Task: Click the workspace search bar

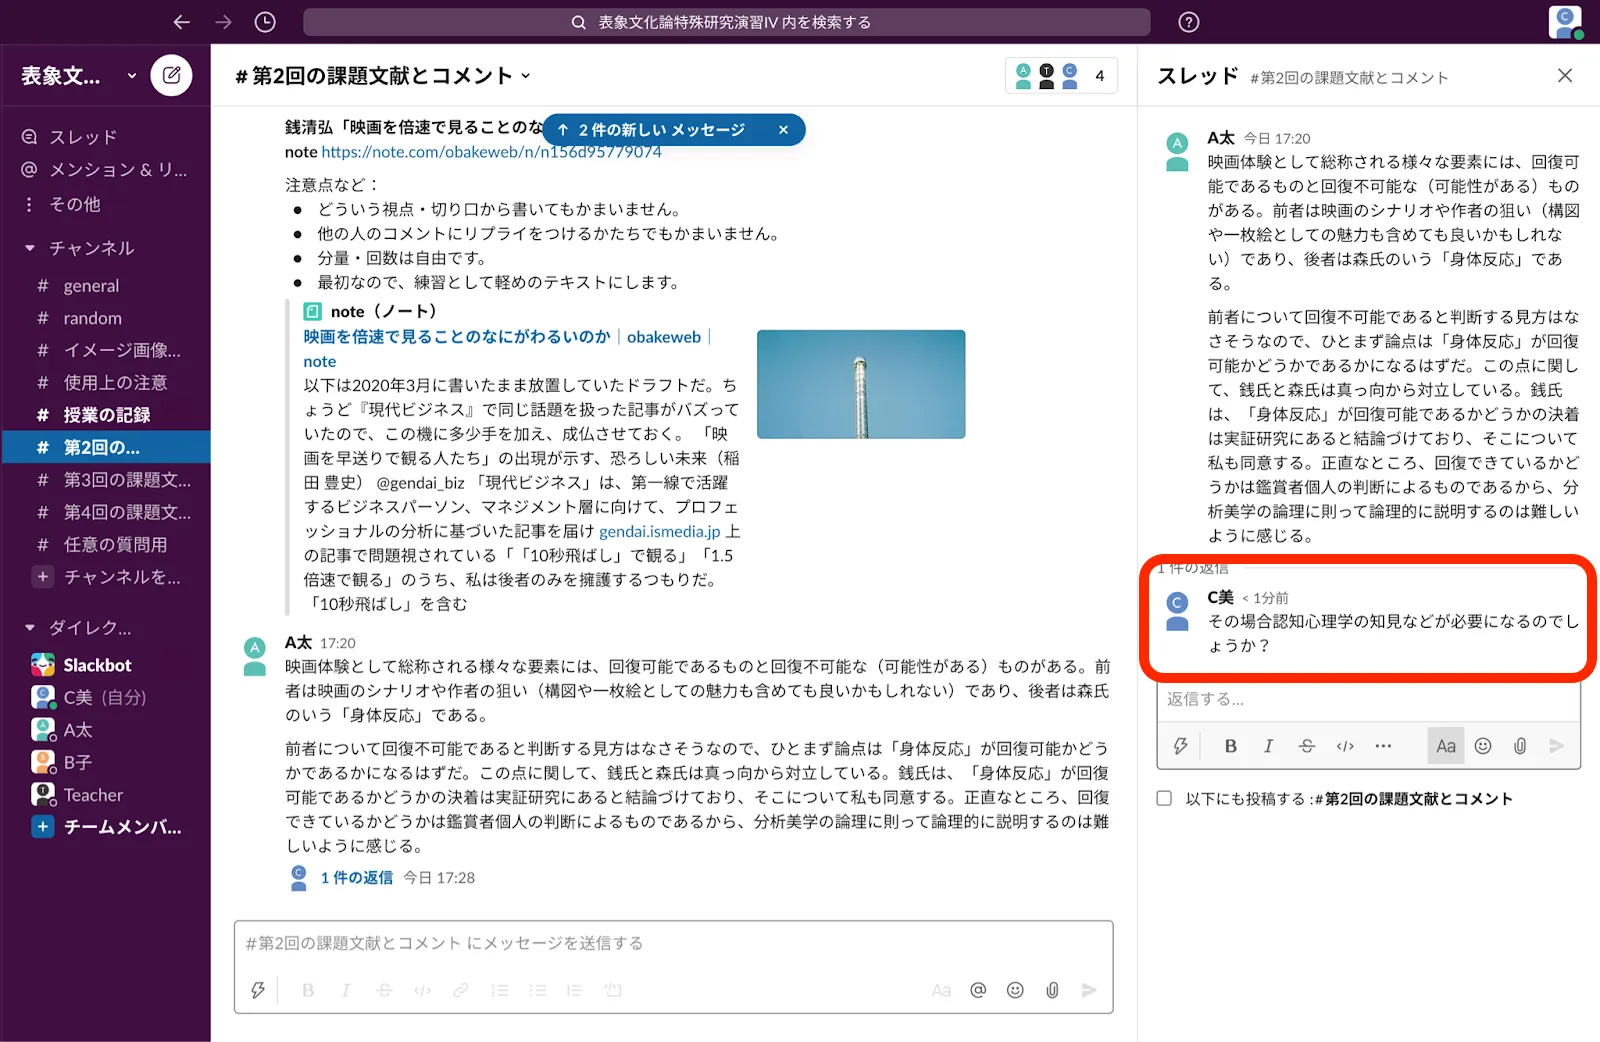Action: (x=726, y=22)
